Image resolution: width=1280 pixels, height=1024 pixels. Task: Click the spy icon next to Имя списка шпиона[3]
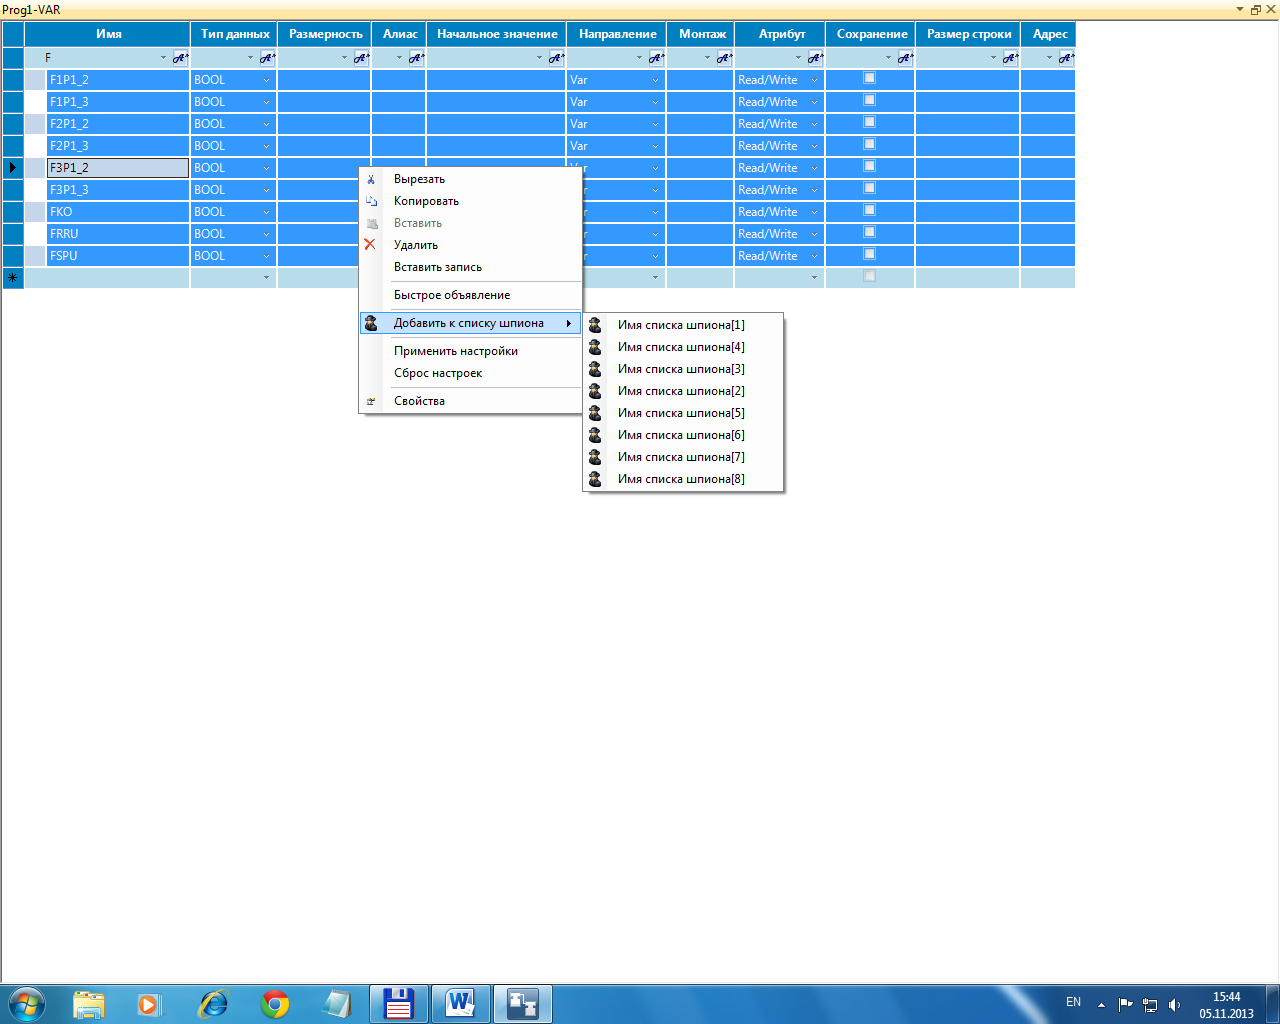595,368
